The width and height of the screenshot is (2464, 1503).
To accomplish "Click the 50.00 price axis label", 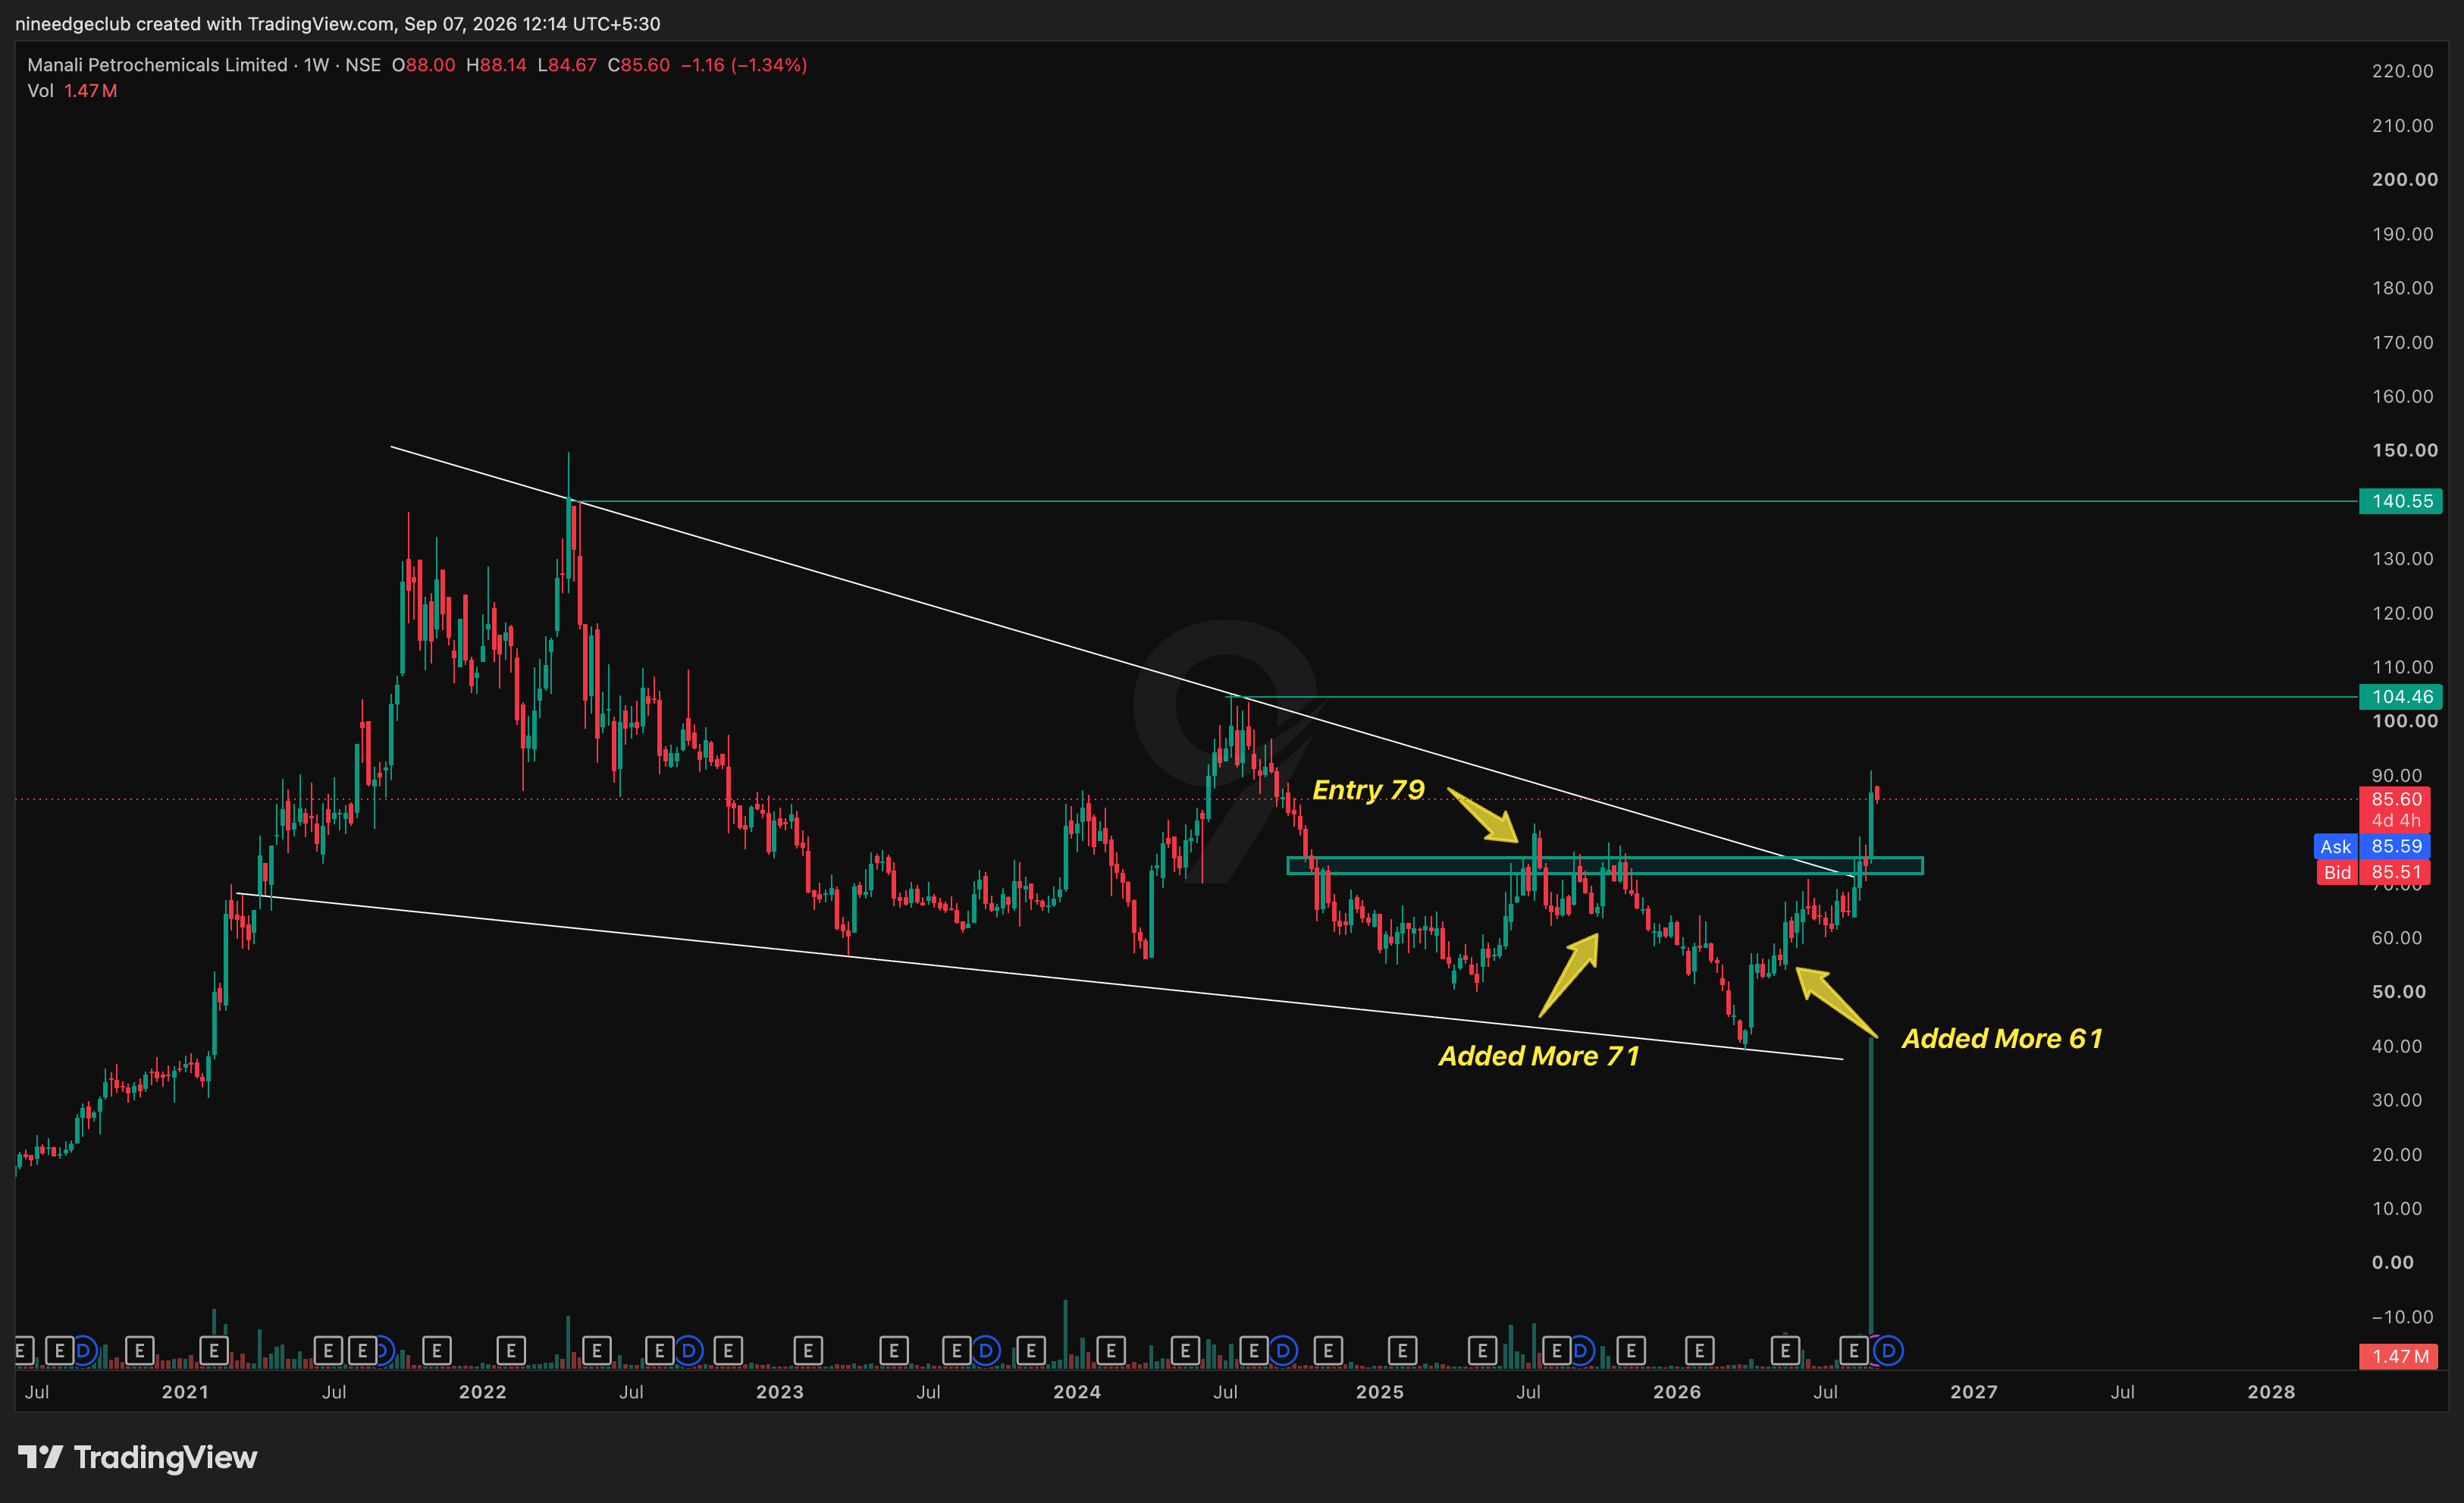I will (2398, 992).
